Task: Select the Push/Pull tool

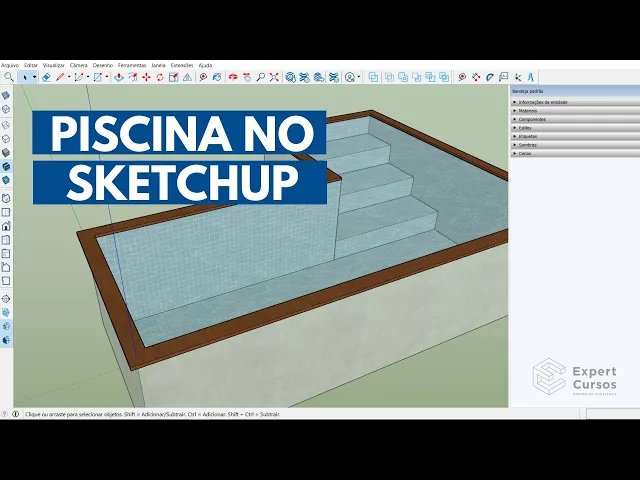Action: point(119,77)
